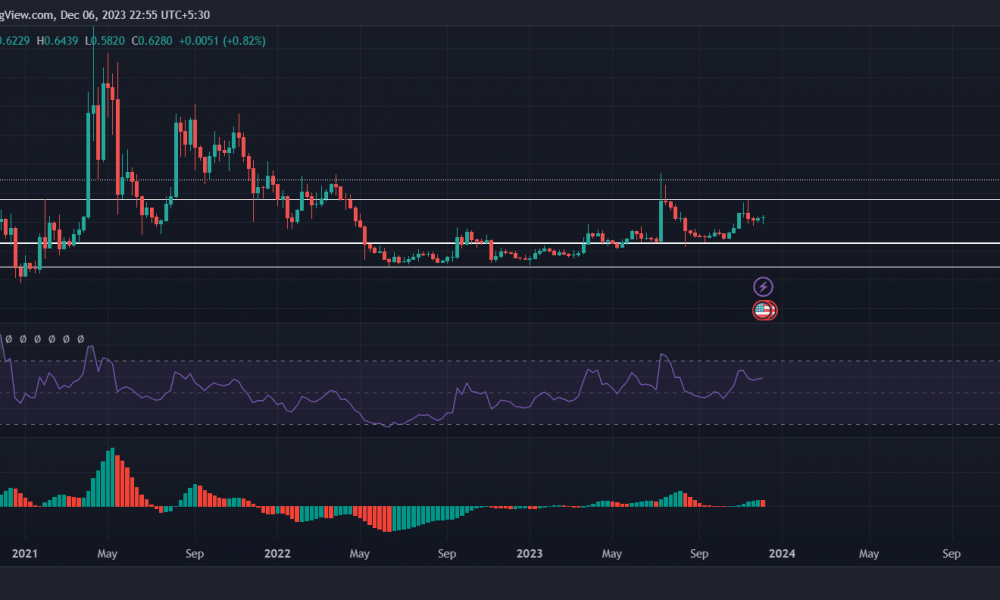Click the change value +0.0051 (+0.82%)
The image size is (1000, 600).
(x=222, y=41)
